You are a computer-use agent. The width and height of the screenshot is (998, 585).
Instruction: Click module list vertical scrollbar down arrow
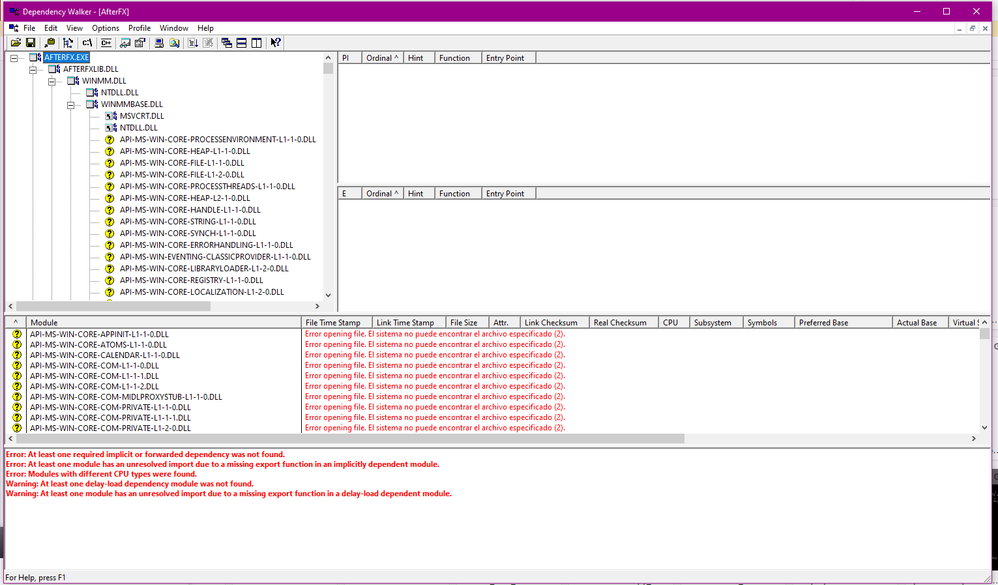(x=985, y=428)
